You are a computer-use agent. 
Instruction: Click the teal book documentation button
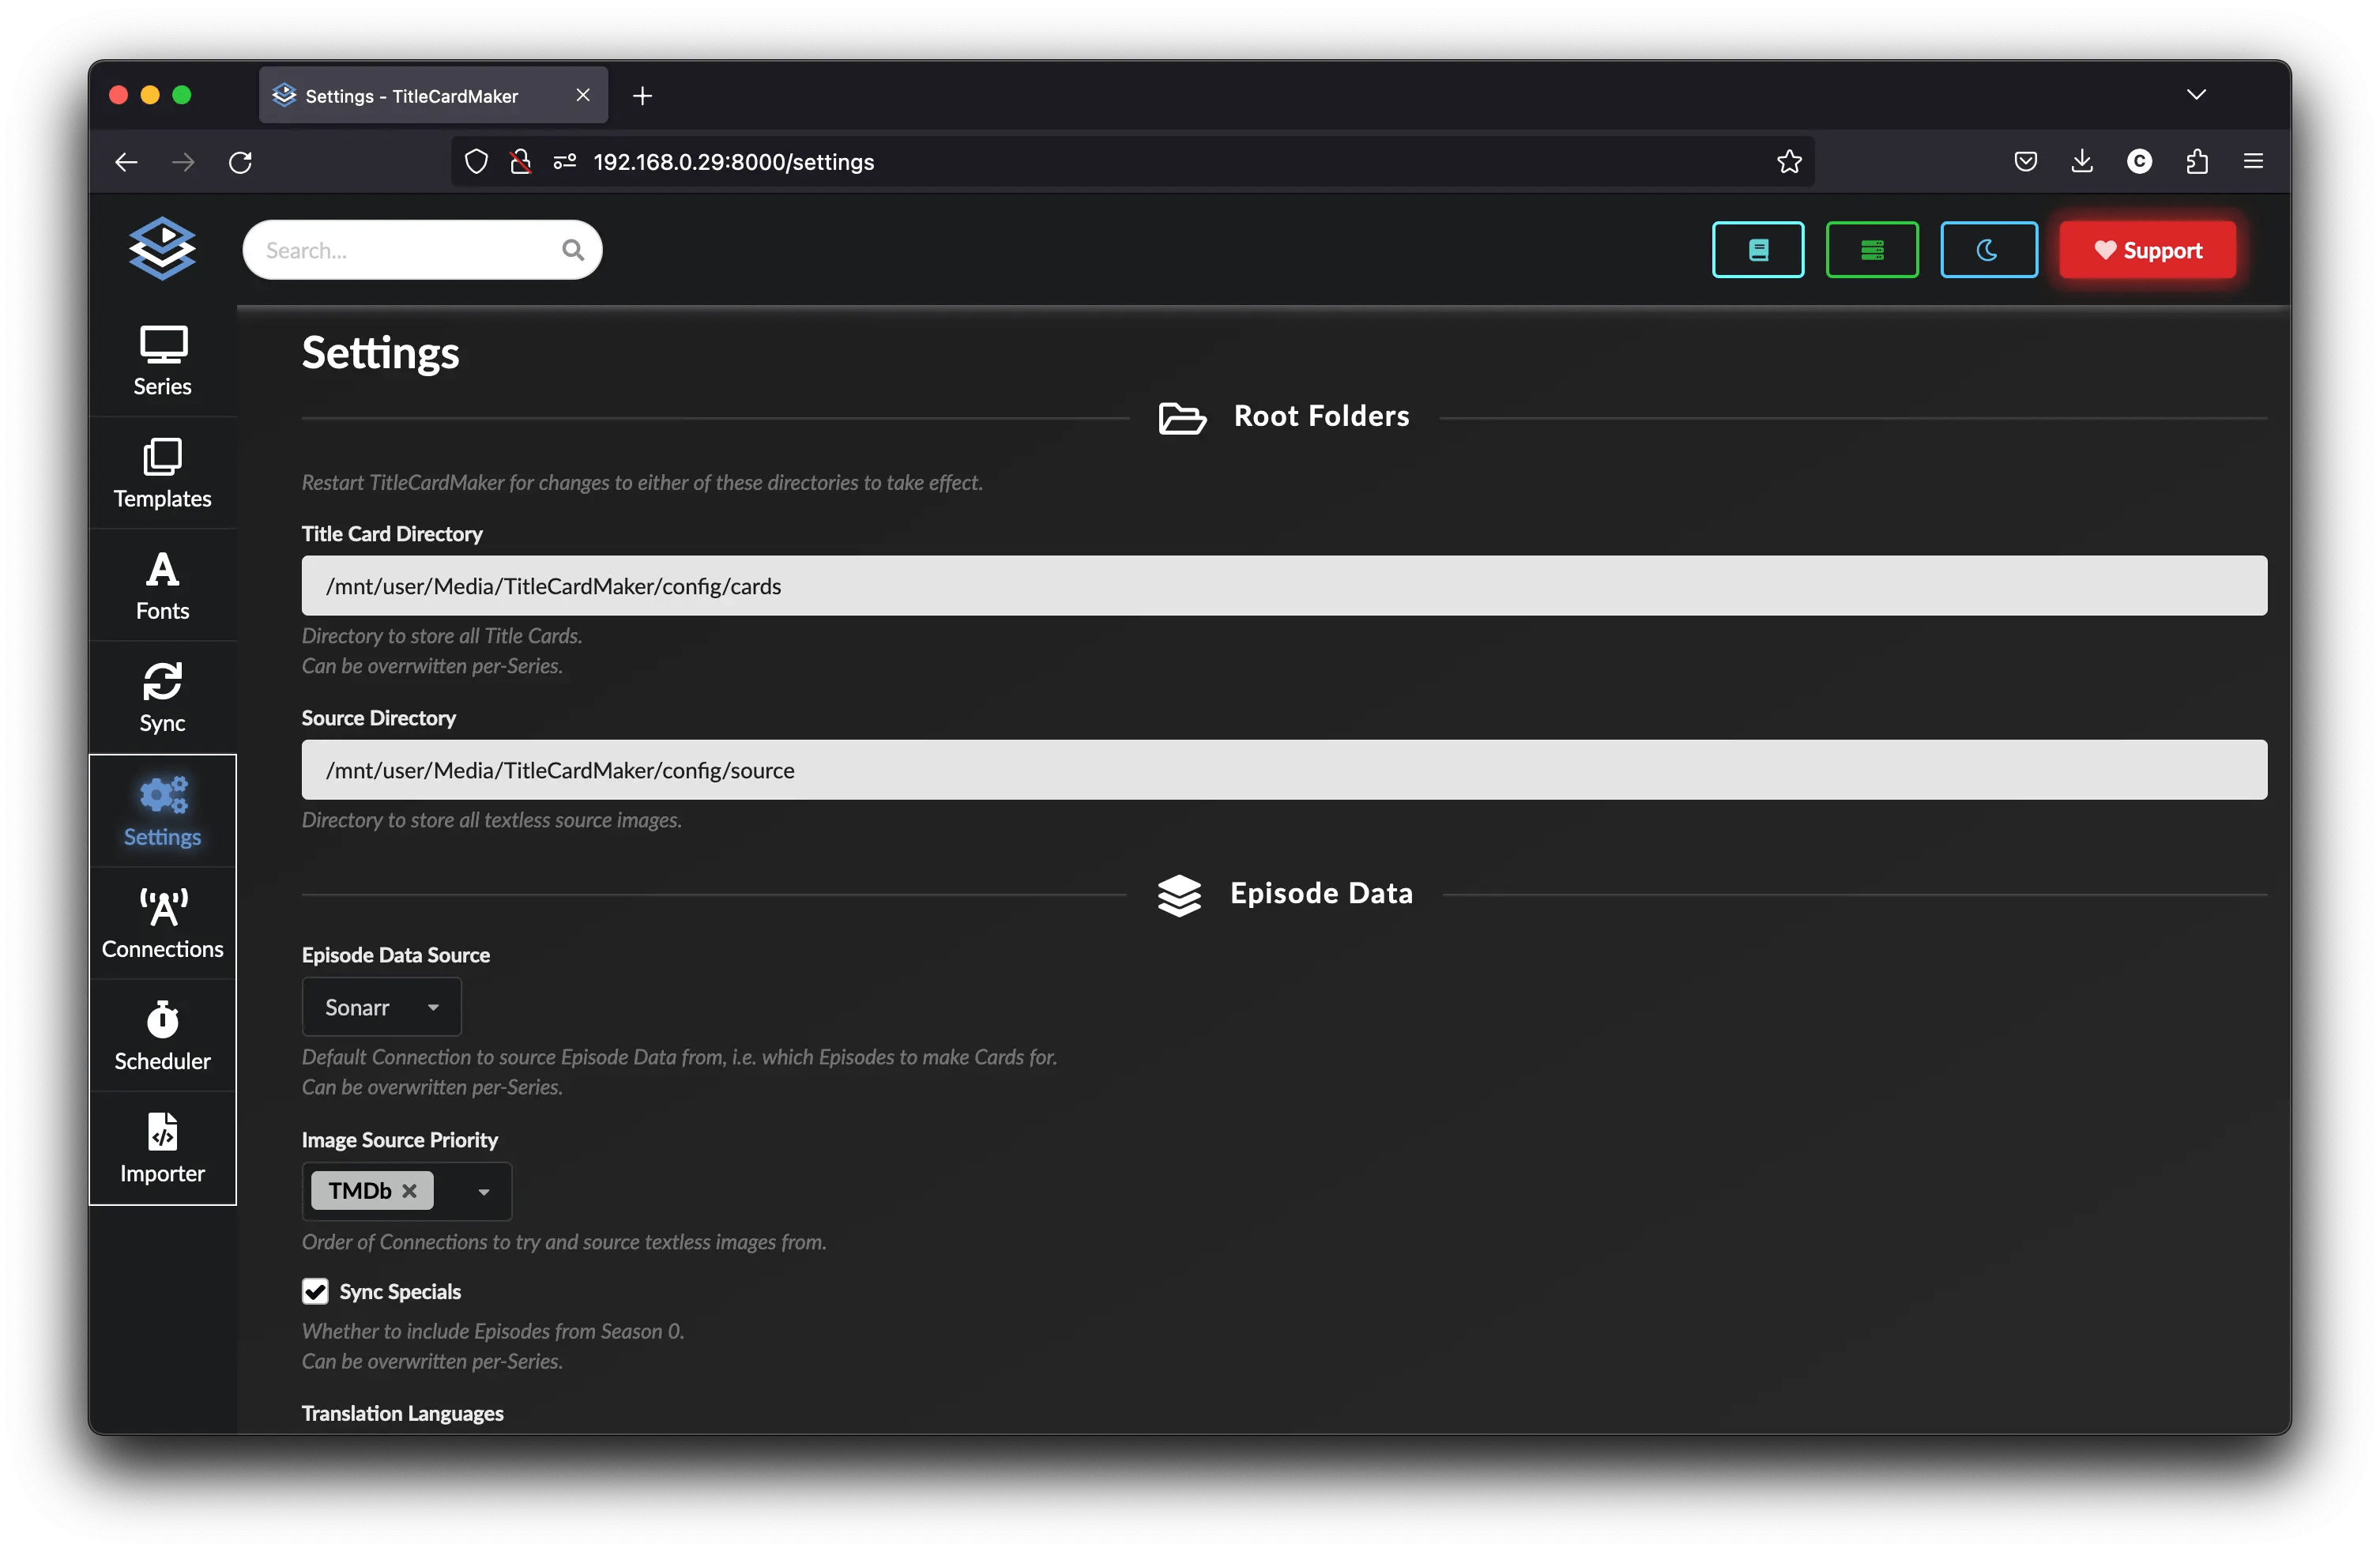[x=1757, y=250]
